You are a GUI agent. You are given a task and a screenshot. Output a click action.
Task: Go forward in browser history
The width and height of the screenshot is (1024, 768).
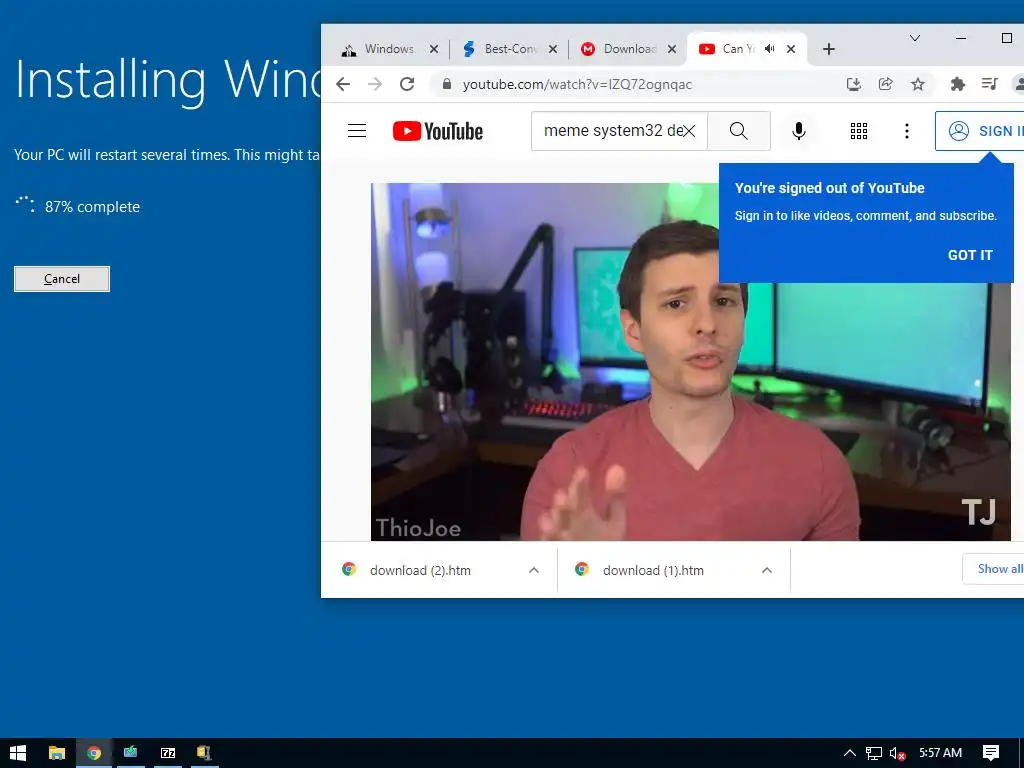click(375, 84)
